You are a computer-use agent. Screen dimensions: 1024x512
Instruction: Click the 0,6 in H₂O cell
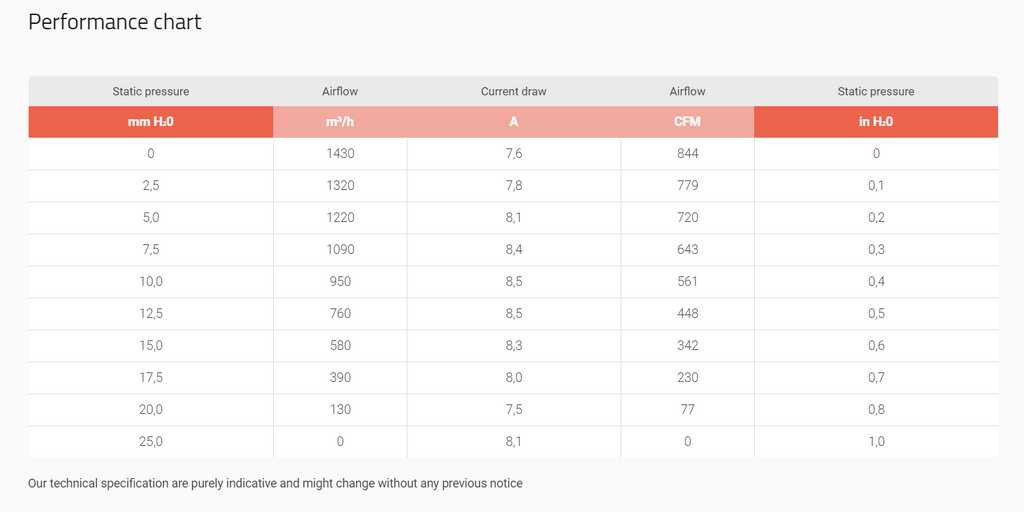point(876,345)
